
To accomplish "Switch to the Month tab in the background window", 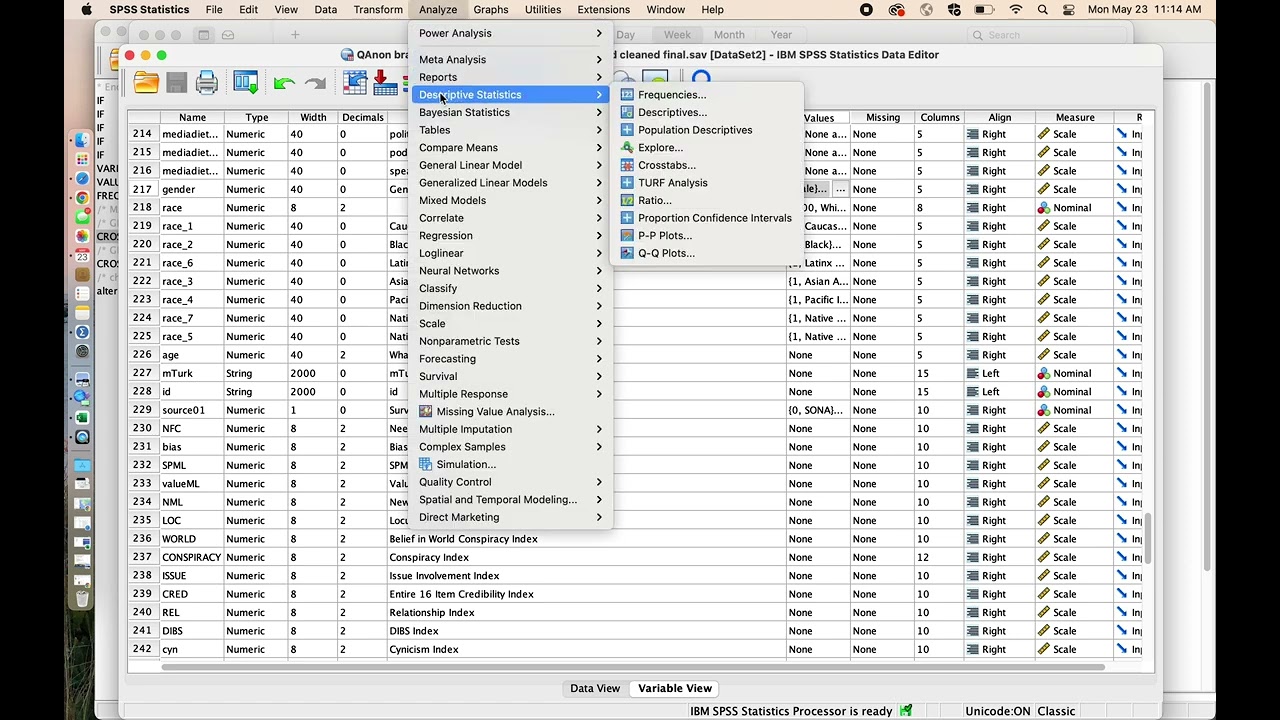I will click(x=729, y=34).
